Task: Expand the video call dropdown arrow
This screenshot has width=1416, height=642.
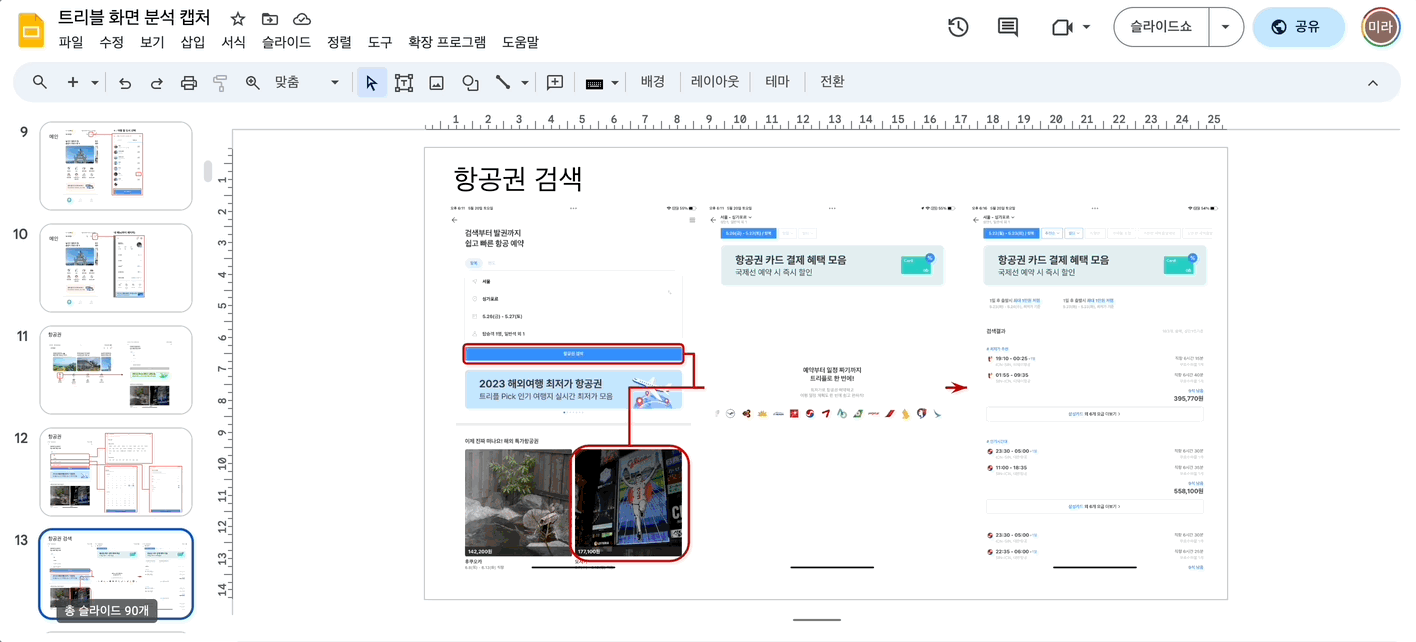Action: point(1087,27)
